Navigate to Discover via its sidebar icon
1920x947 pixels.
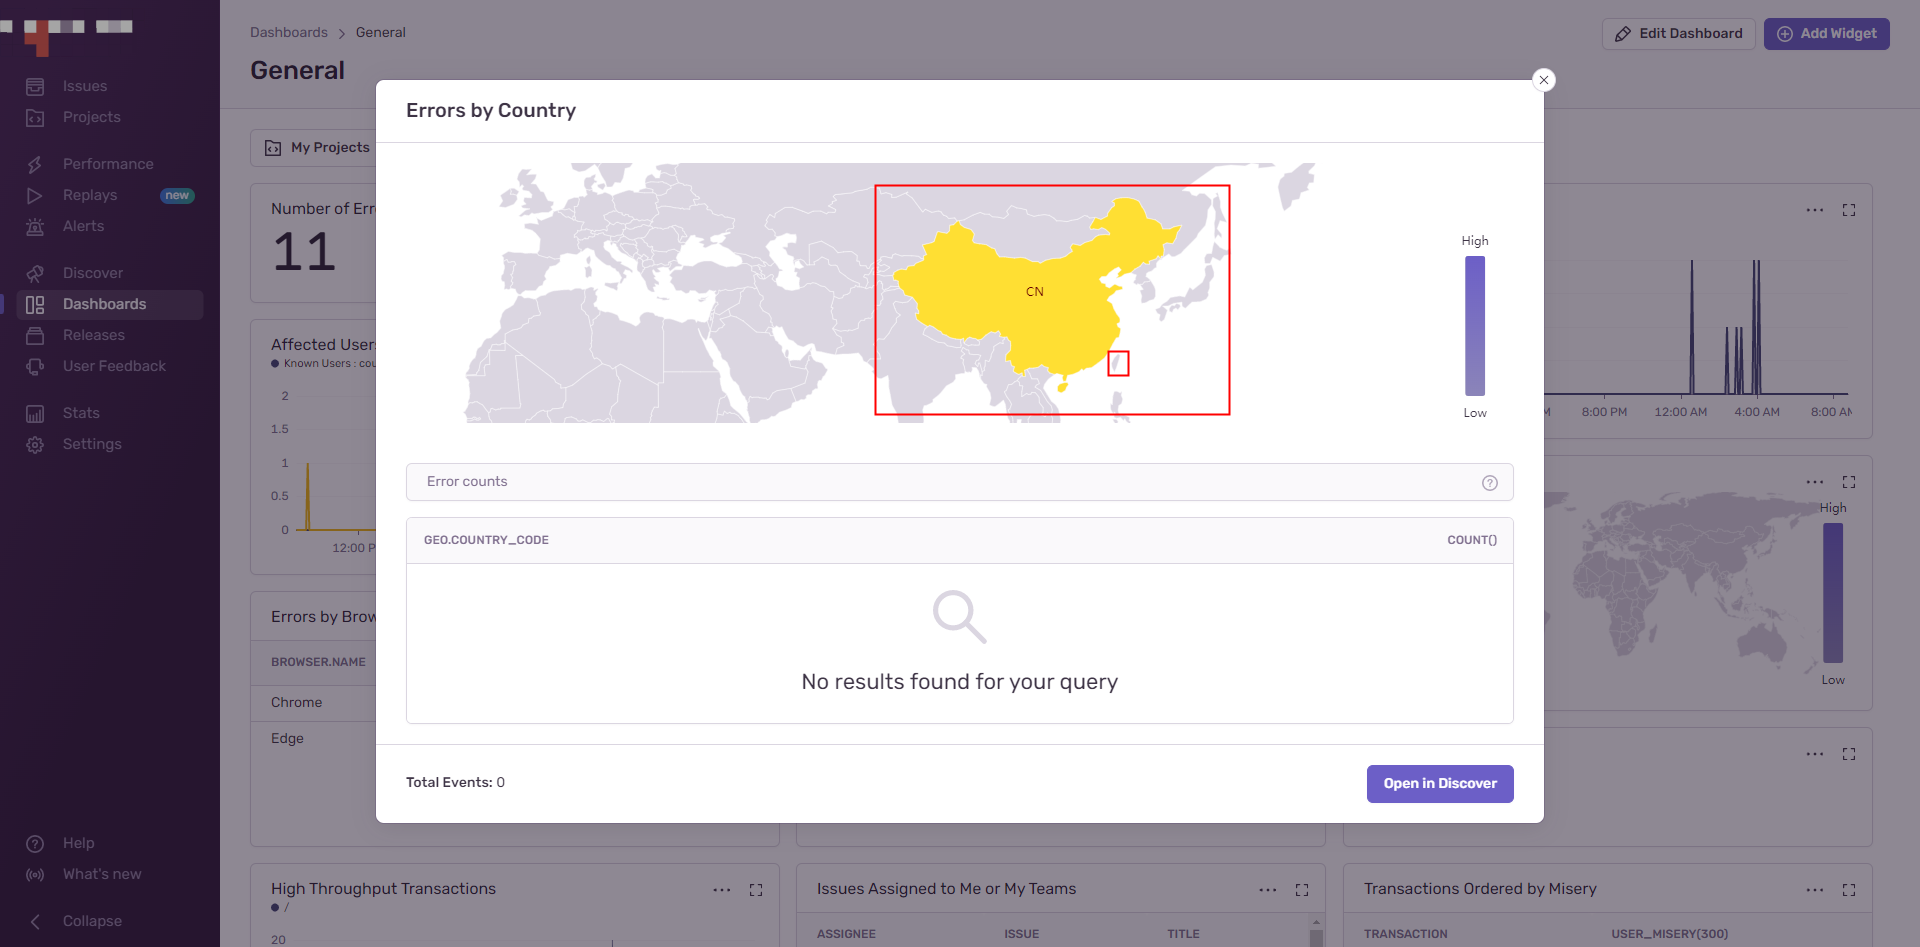[x=35, y=272]
